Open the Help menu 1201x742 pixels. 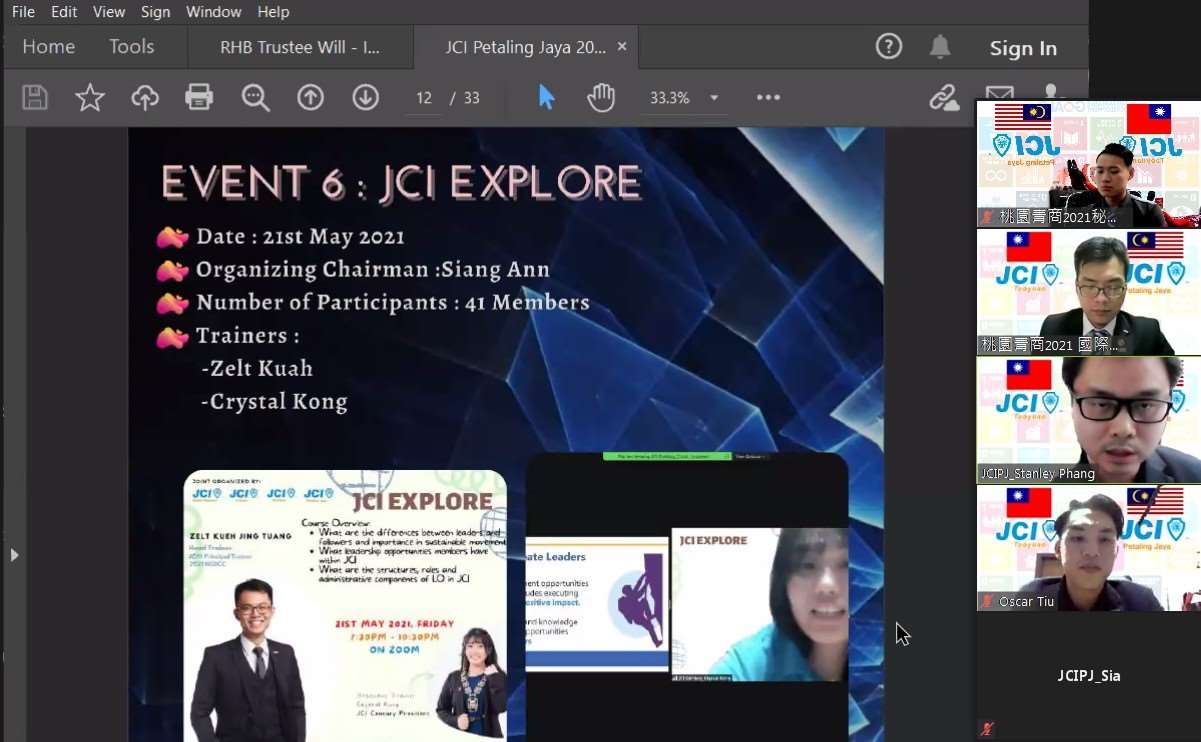tap(273, 12)
